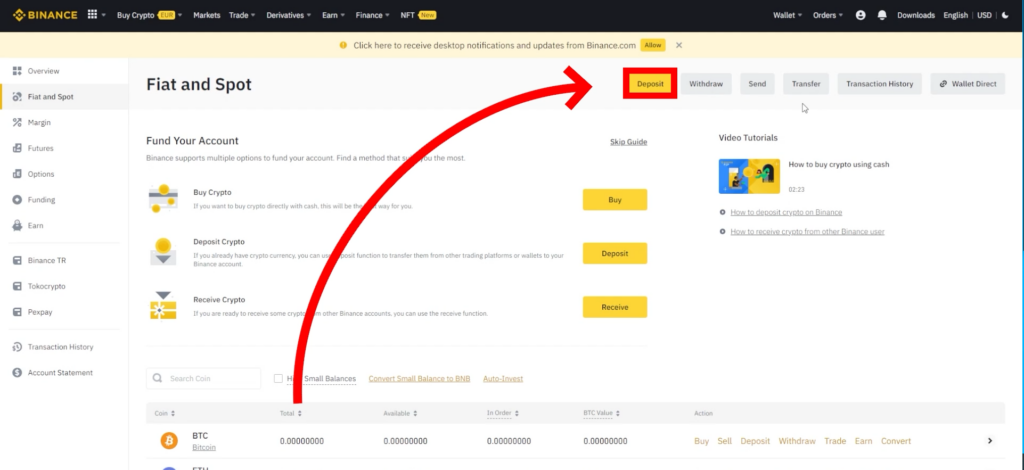Viewport: 1024px width, 470px height.
Task: Click the search magnifier icon
Action: [157, 378]
